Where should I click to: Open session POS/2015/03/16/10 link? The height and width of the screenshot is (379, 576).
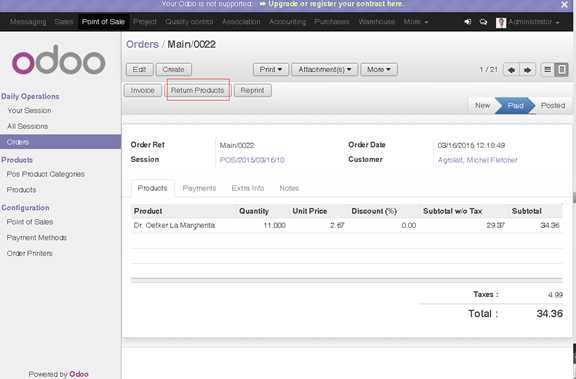pyautogui.click(x=252, y=160)
